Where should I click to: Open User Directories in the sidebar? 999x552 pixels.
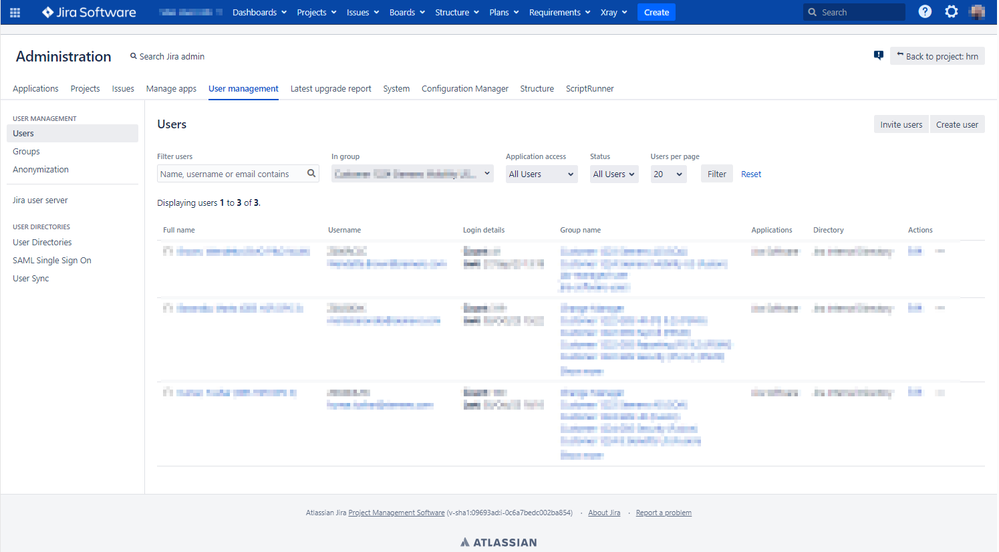42,242
